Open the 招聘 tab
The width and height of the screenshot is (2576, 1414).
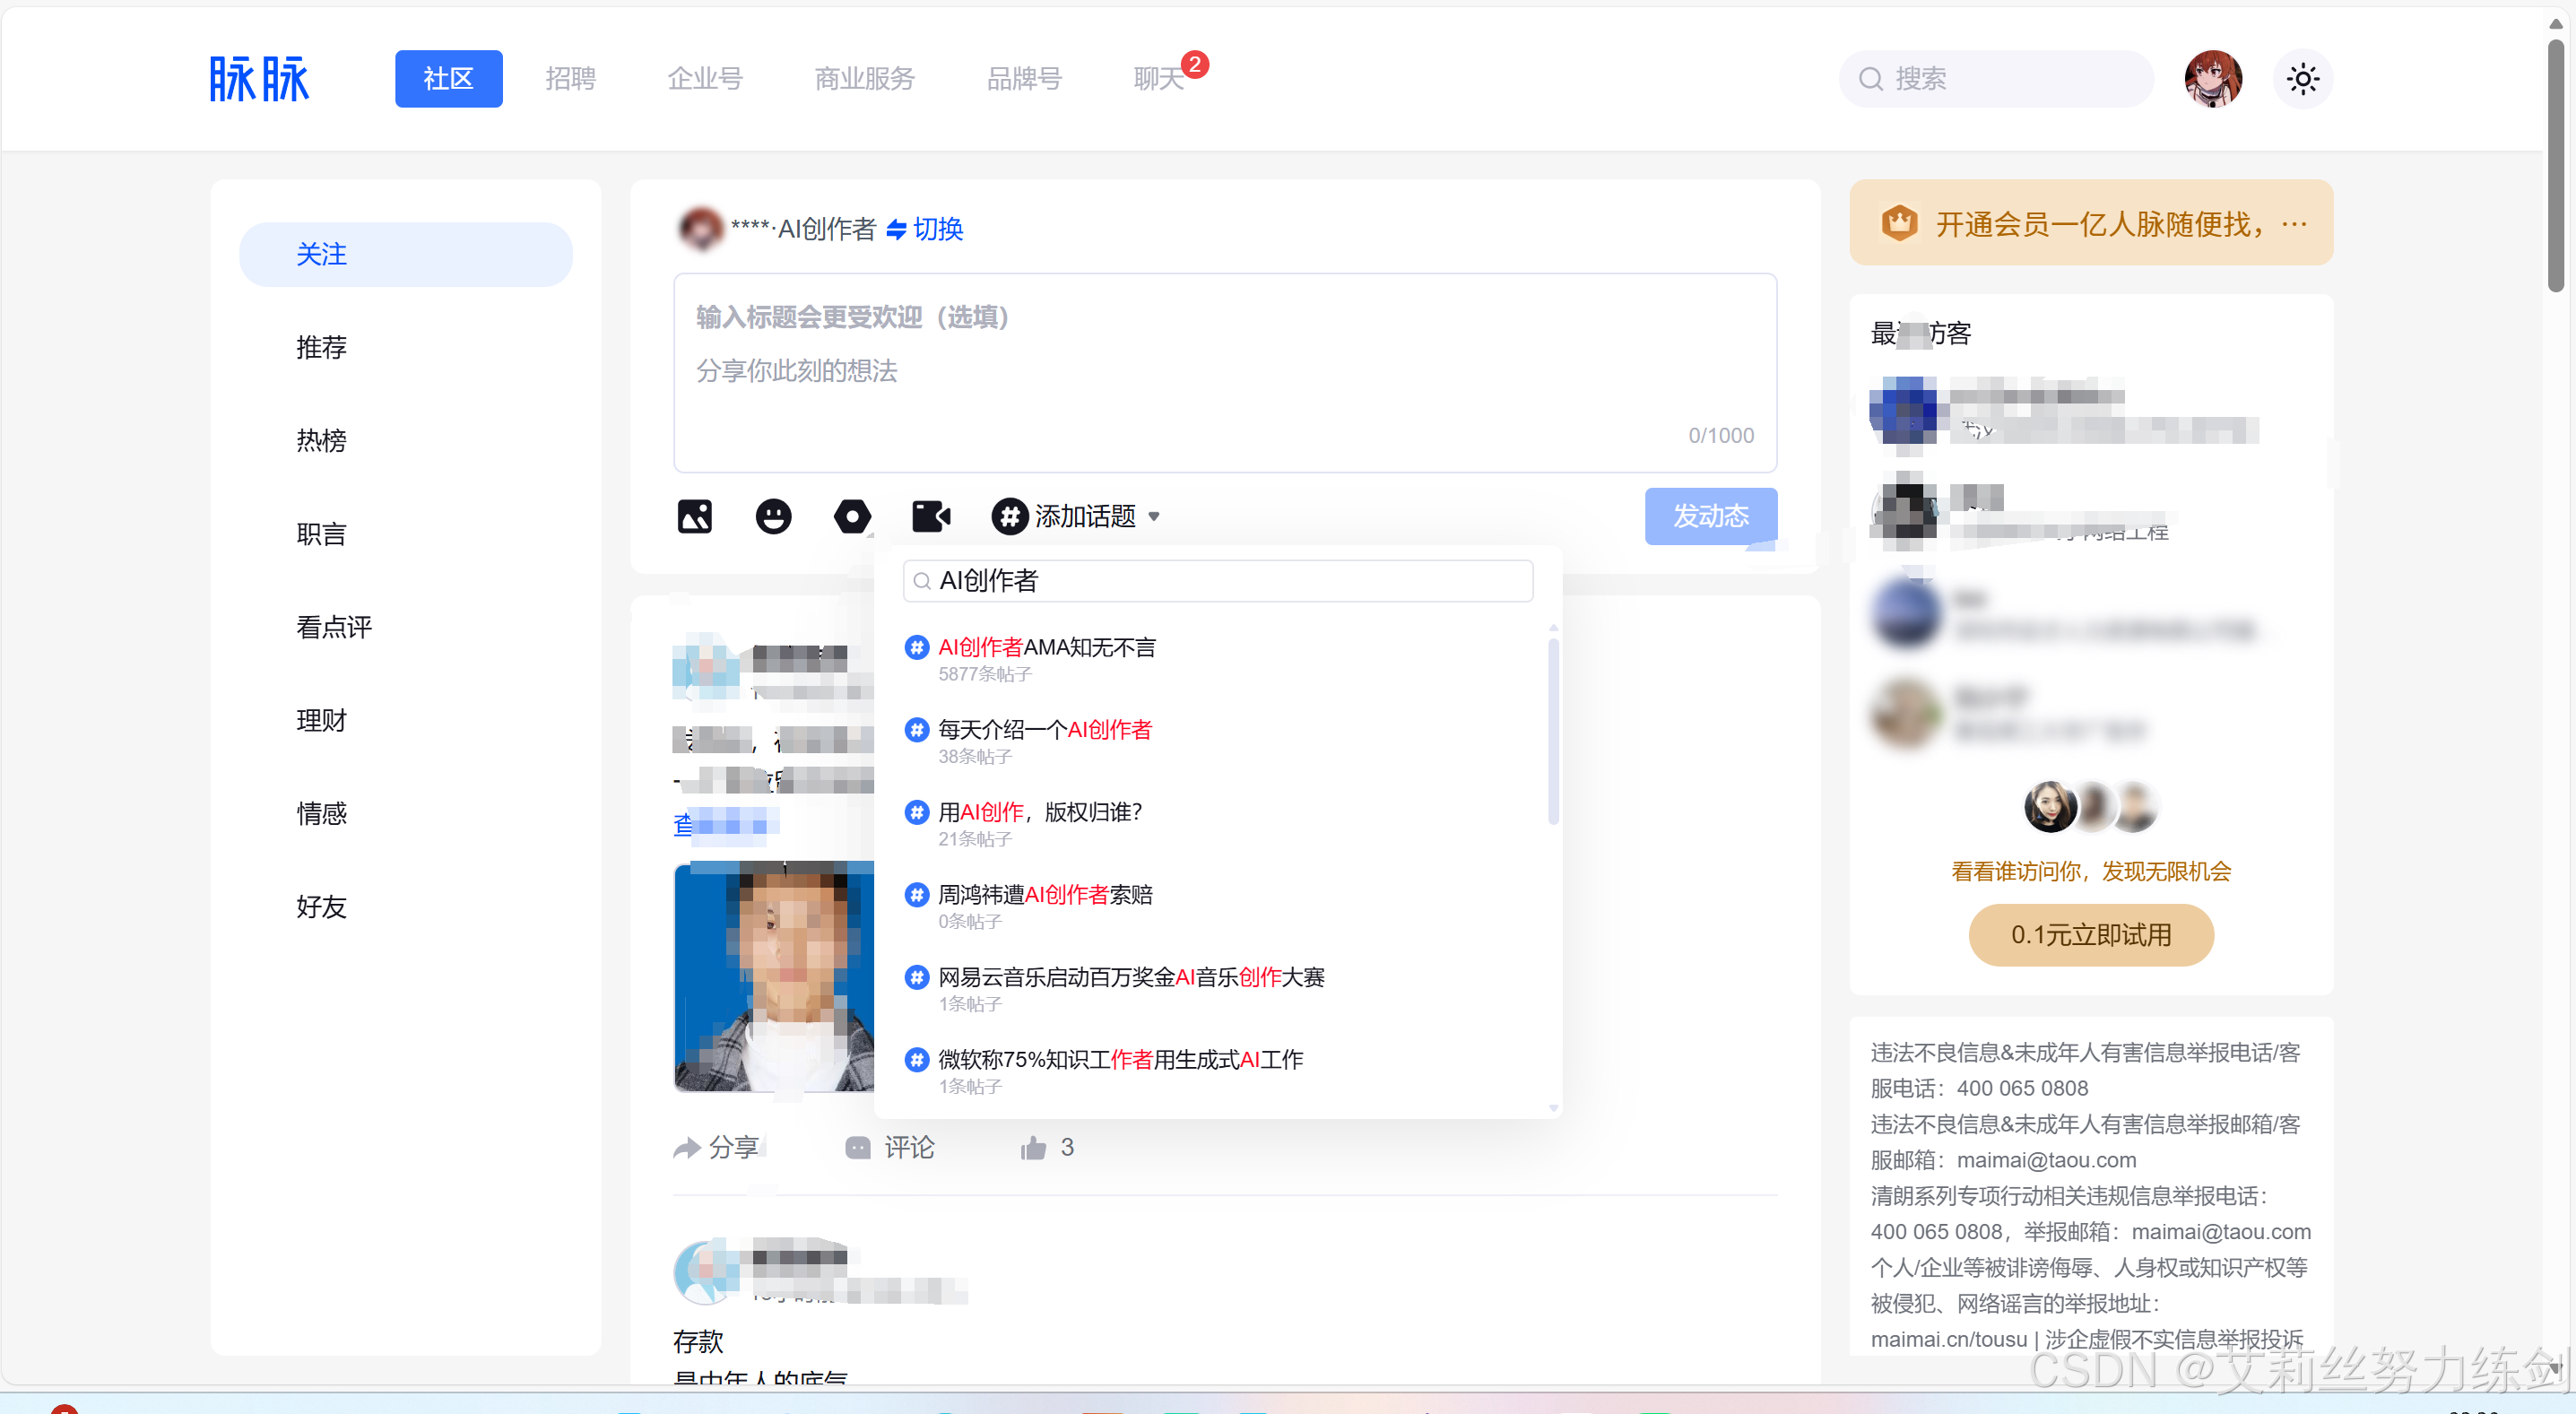[x=570, y=79]
